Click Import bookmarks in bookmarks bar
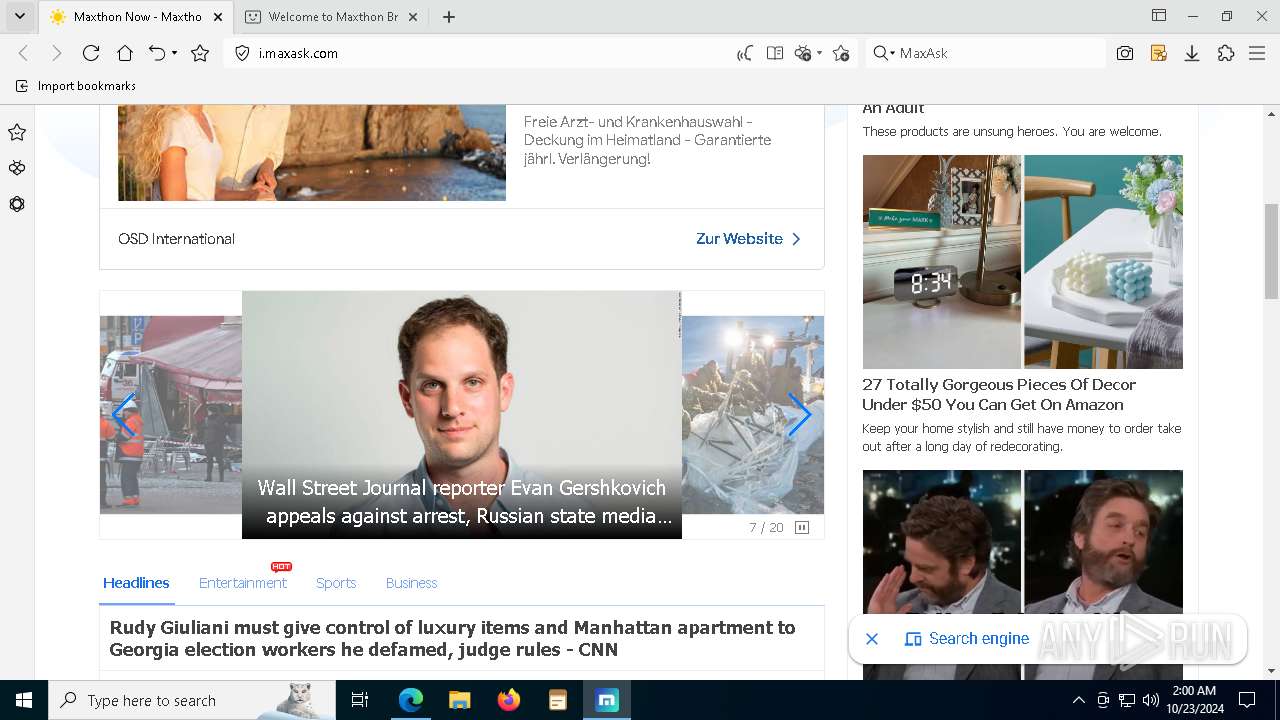The width and height of the screenshot is (1280, 720). pos(75,86)
